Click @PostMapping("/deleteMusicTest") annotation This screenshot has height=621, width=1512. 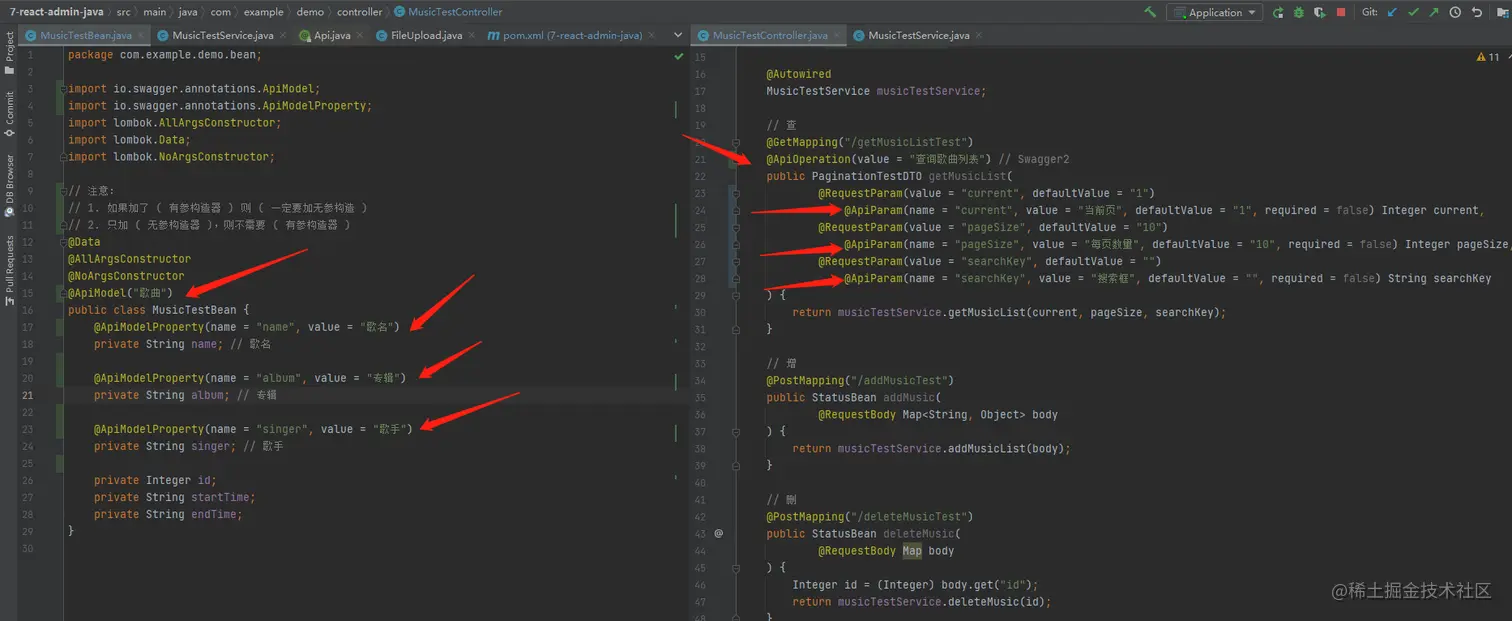(x=870, y=516)
